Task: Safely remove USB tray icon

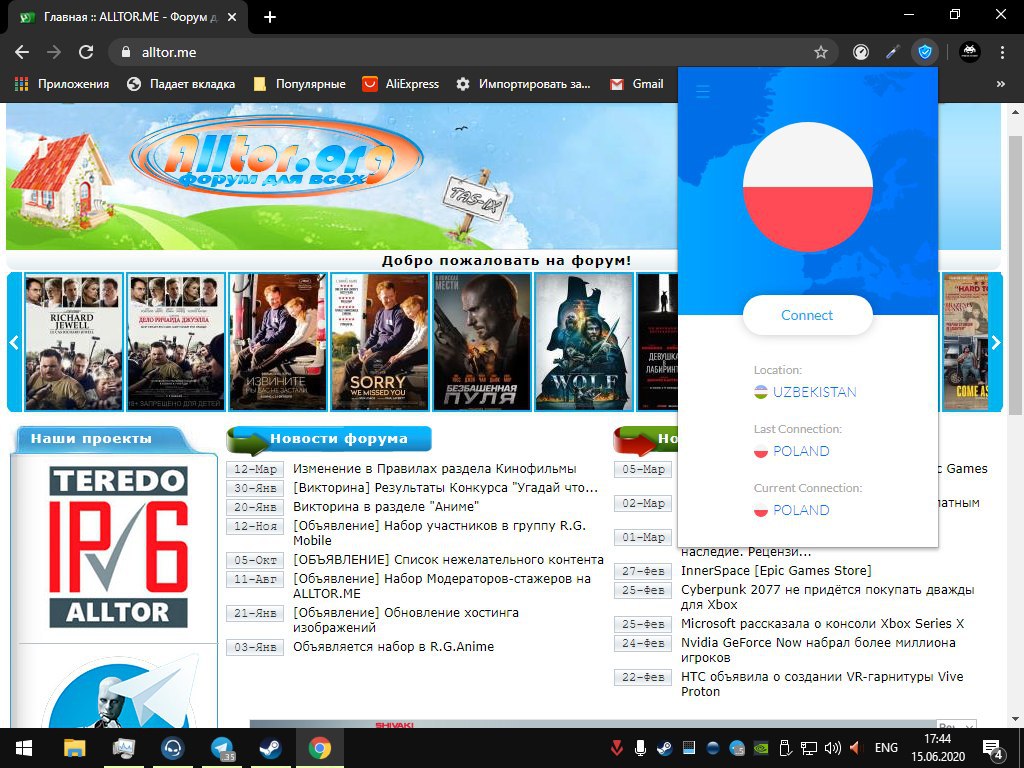Action: (x=785, y=748)
